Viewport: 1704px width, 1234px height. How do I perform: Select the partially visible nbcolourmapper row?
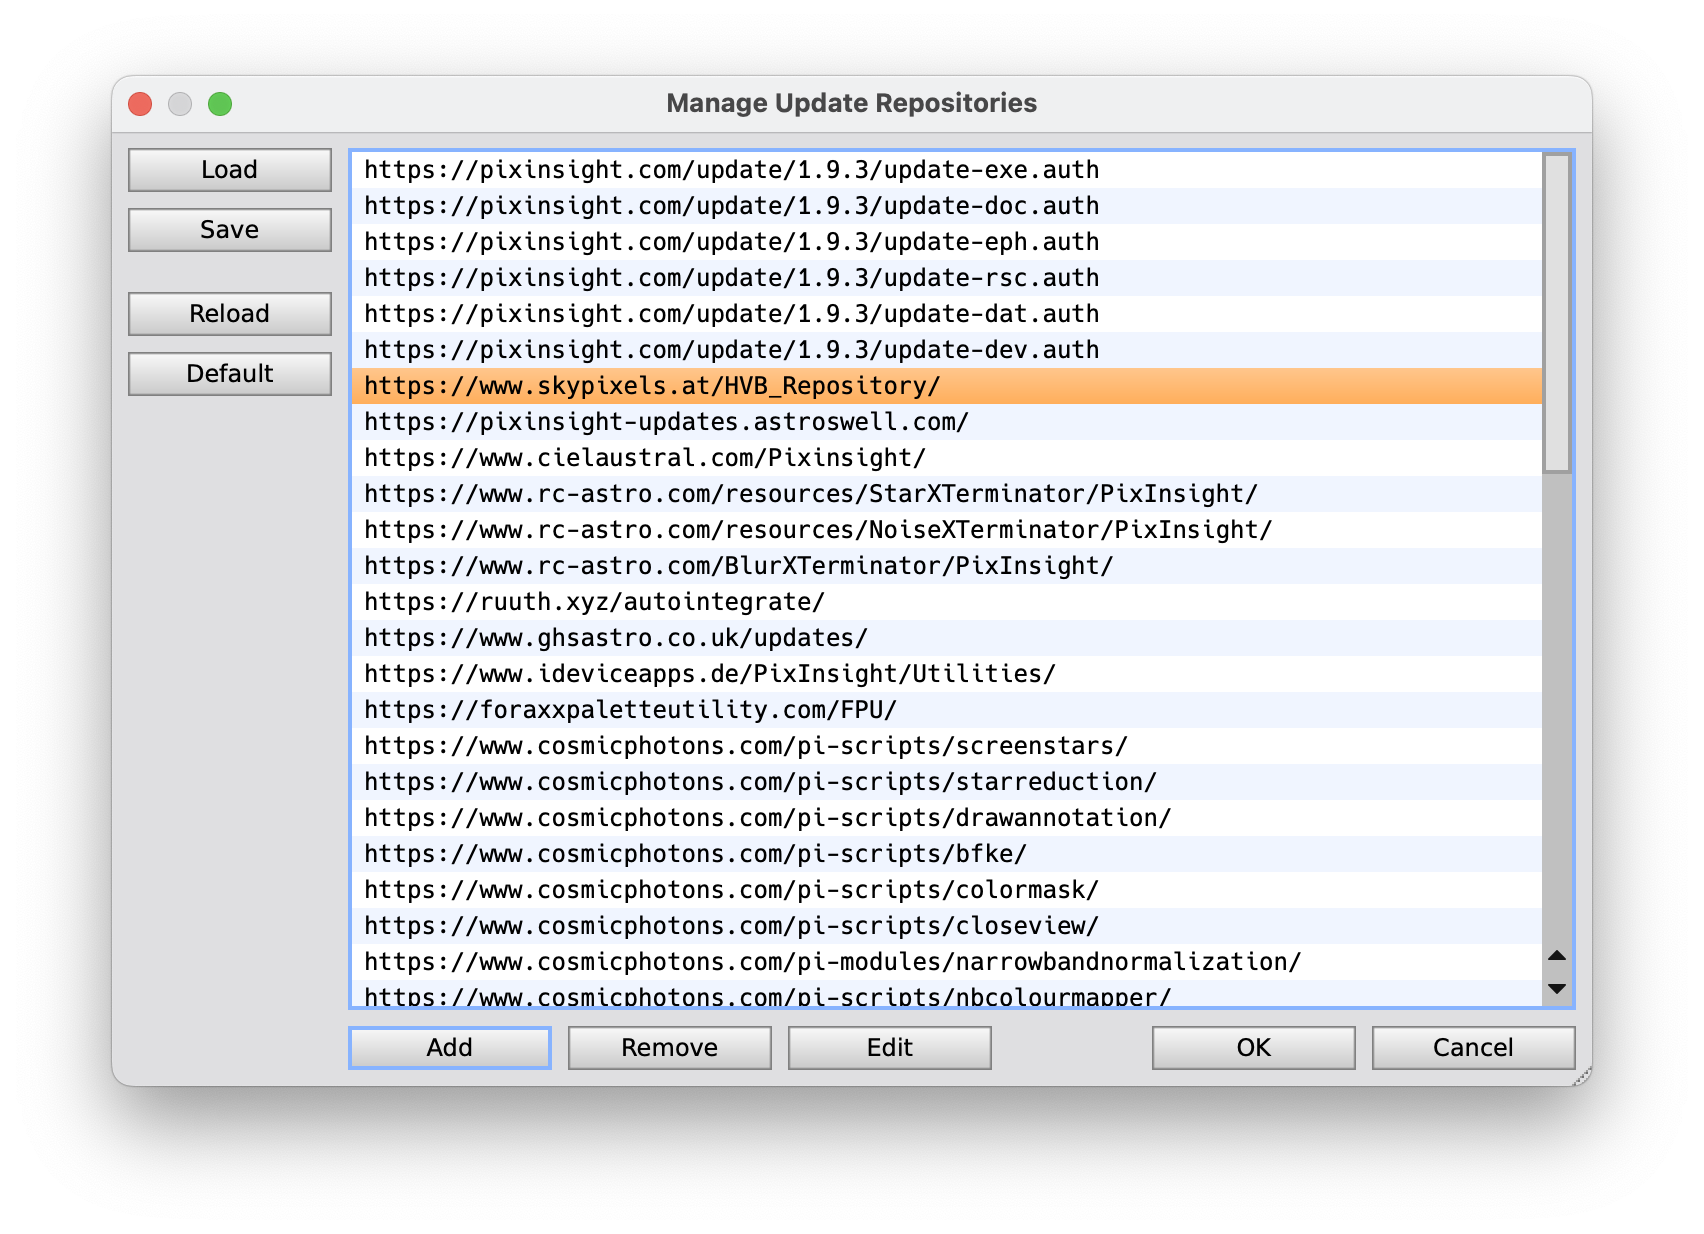pos(946,994)
